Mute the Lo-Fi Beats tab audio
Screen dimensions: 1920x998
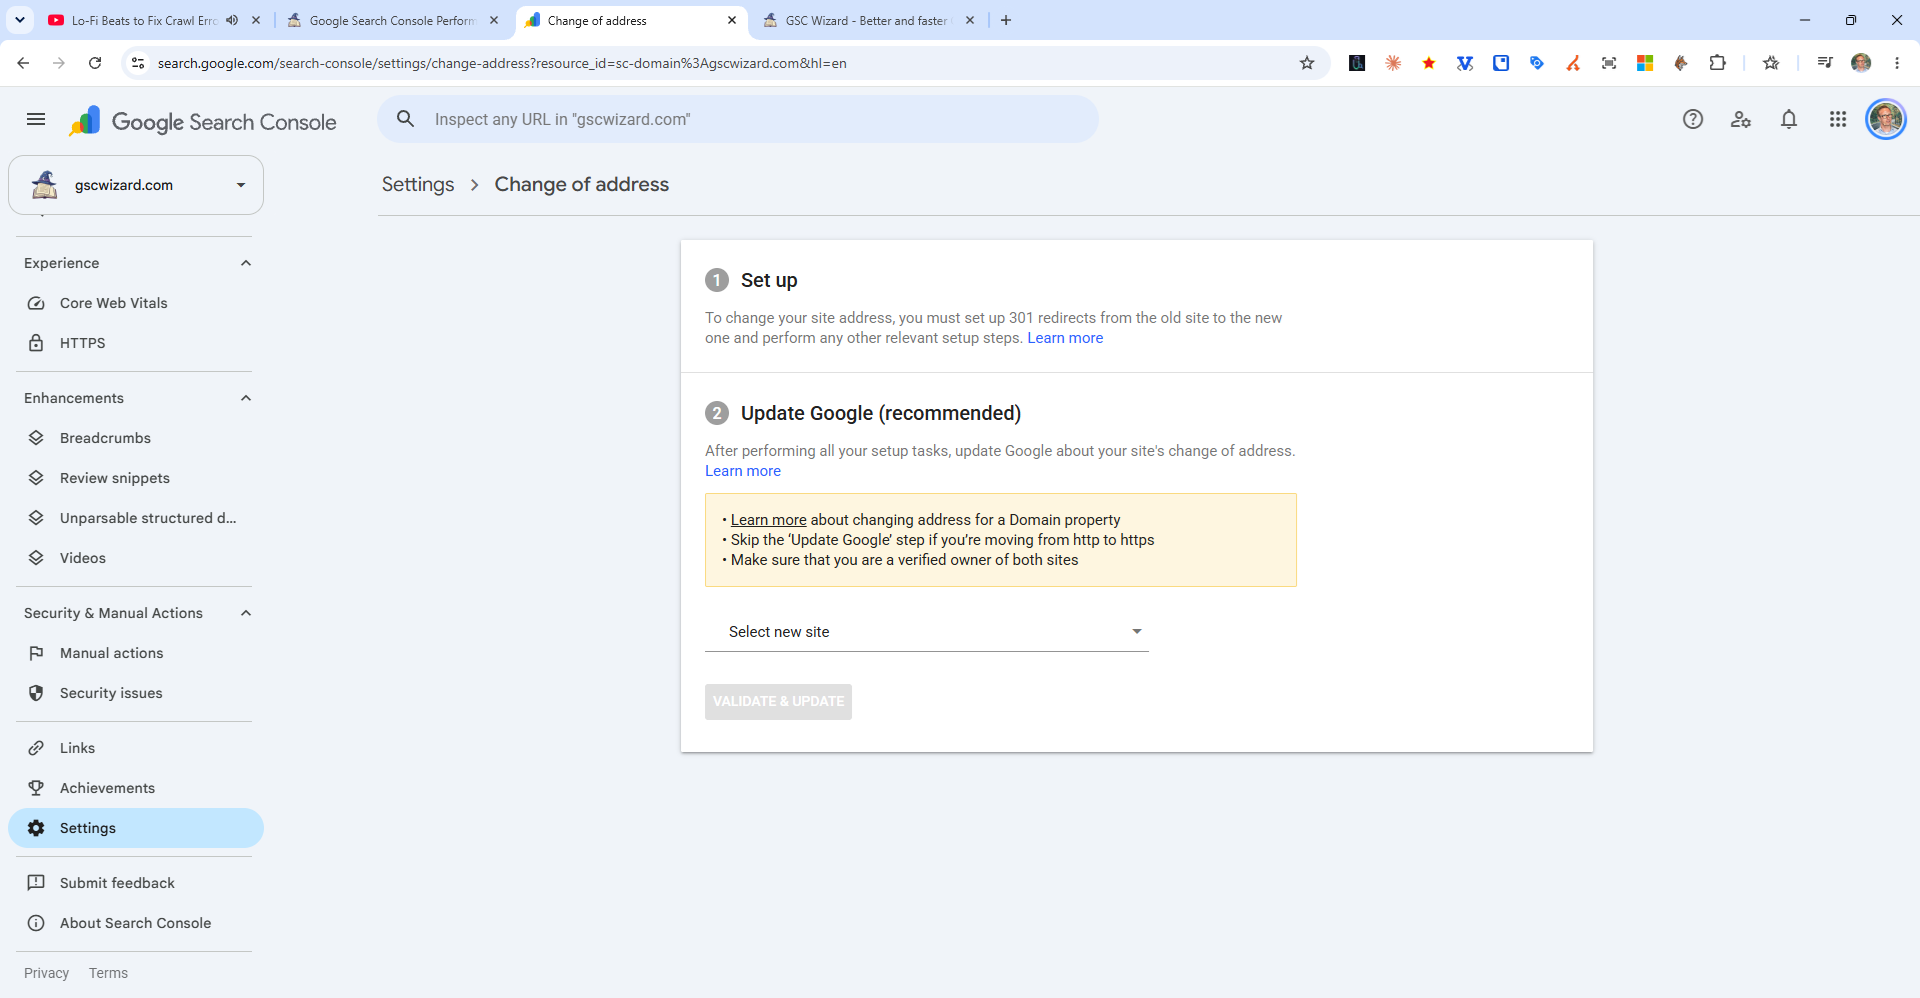[232, 20]
